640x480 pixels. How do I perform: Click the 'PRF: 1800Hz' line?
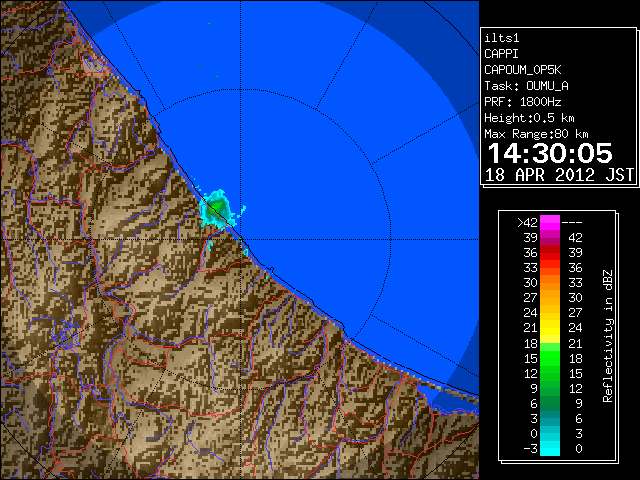522,102
